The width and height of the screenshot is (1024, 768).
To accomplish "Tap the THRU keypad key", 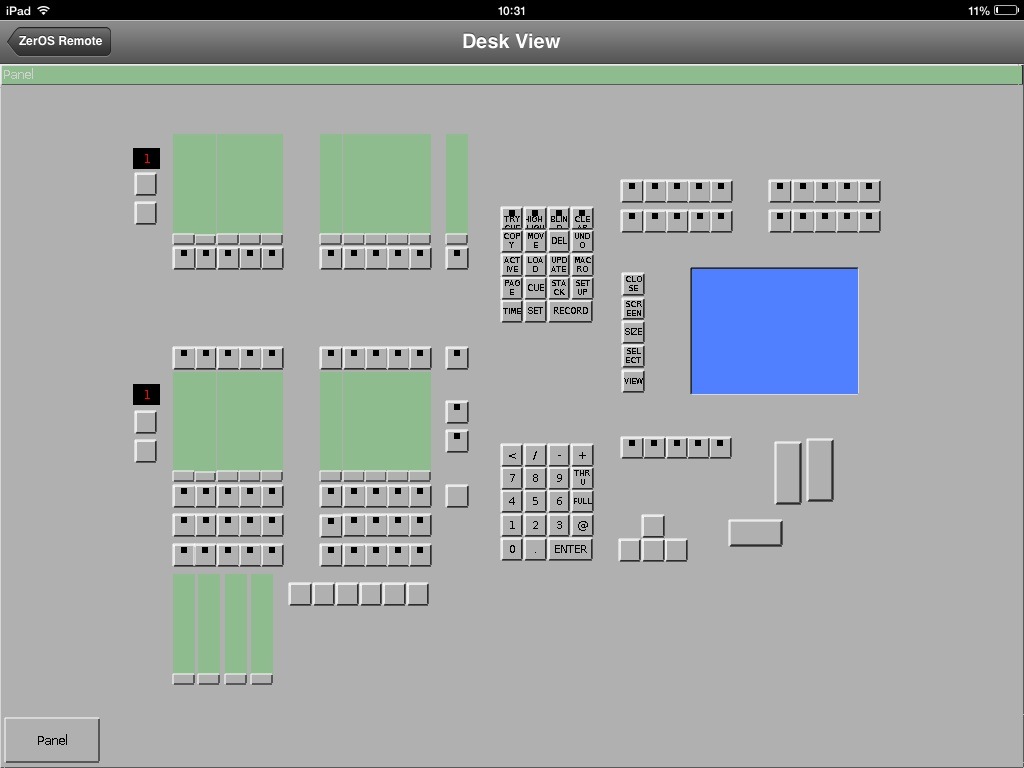I will 583,478.
